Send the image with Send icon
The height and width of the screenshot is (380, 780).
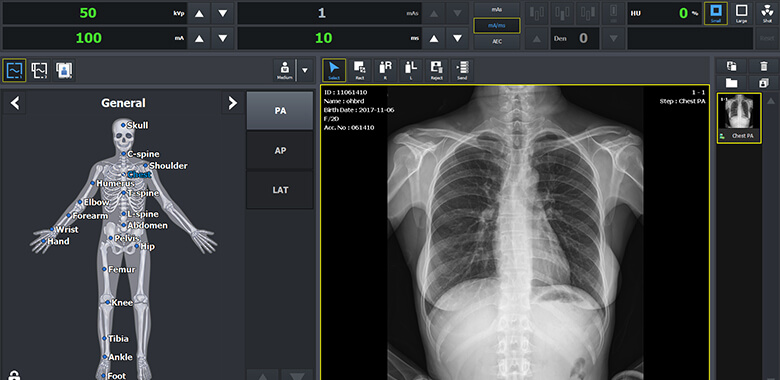[x=462, y=70]
